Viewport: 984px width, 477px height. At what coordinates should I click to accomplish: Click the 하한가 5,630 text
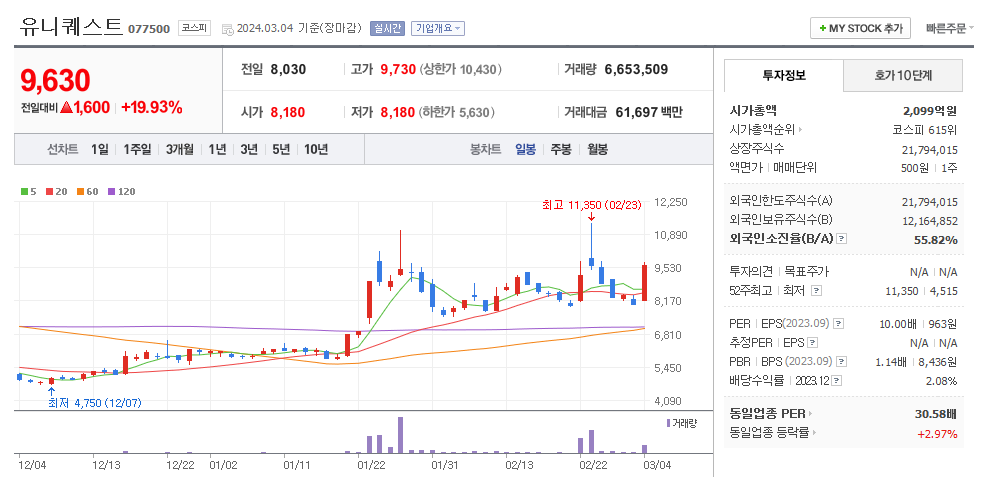click(x=456, y=113)
